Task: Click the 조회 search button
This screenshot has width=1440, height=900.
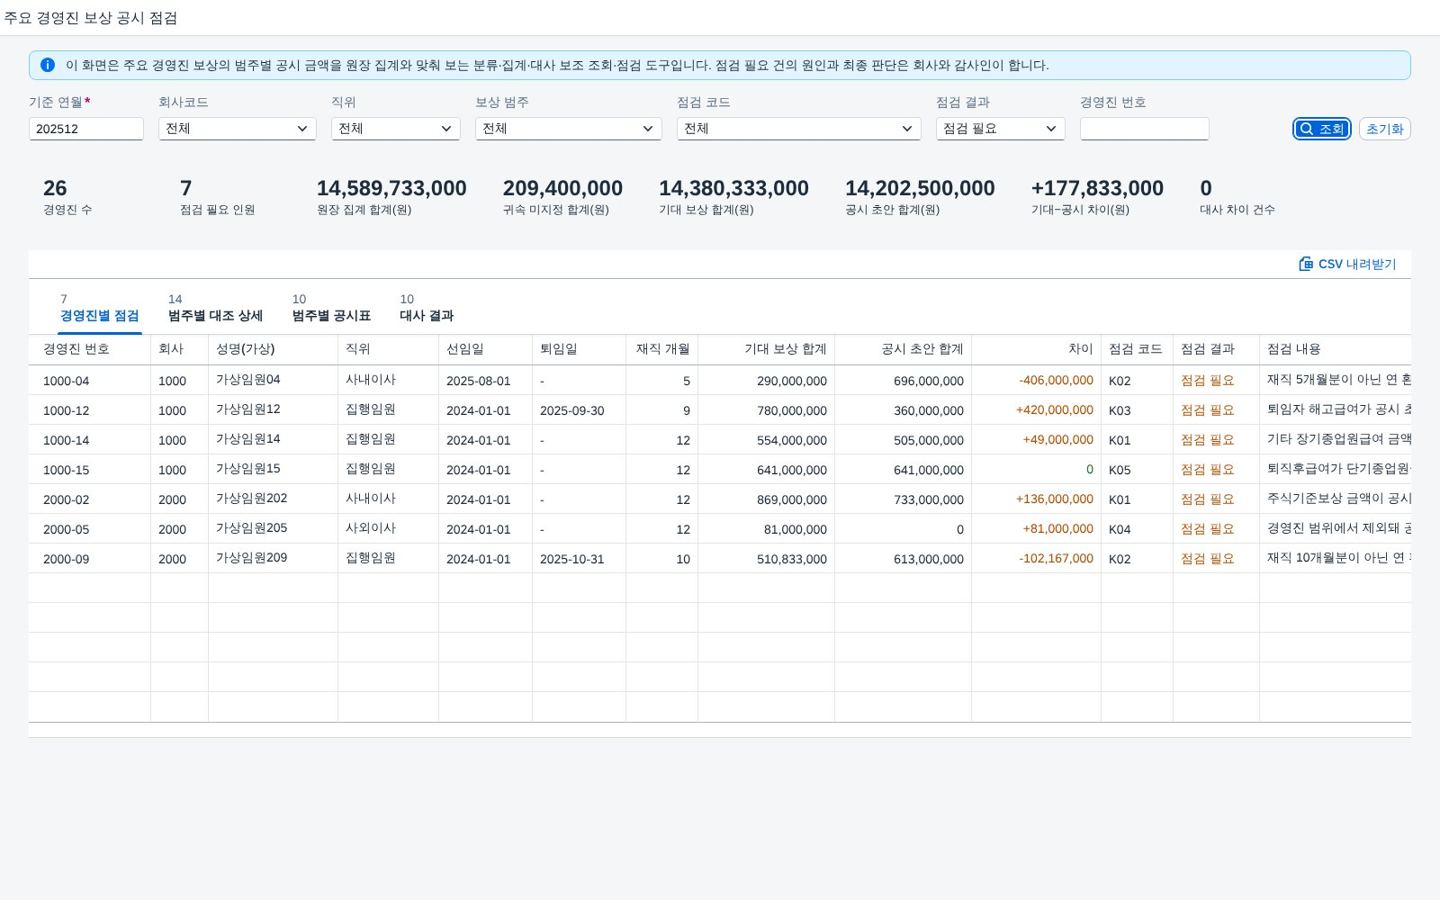Action: [1322, 129]
